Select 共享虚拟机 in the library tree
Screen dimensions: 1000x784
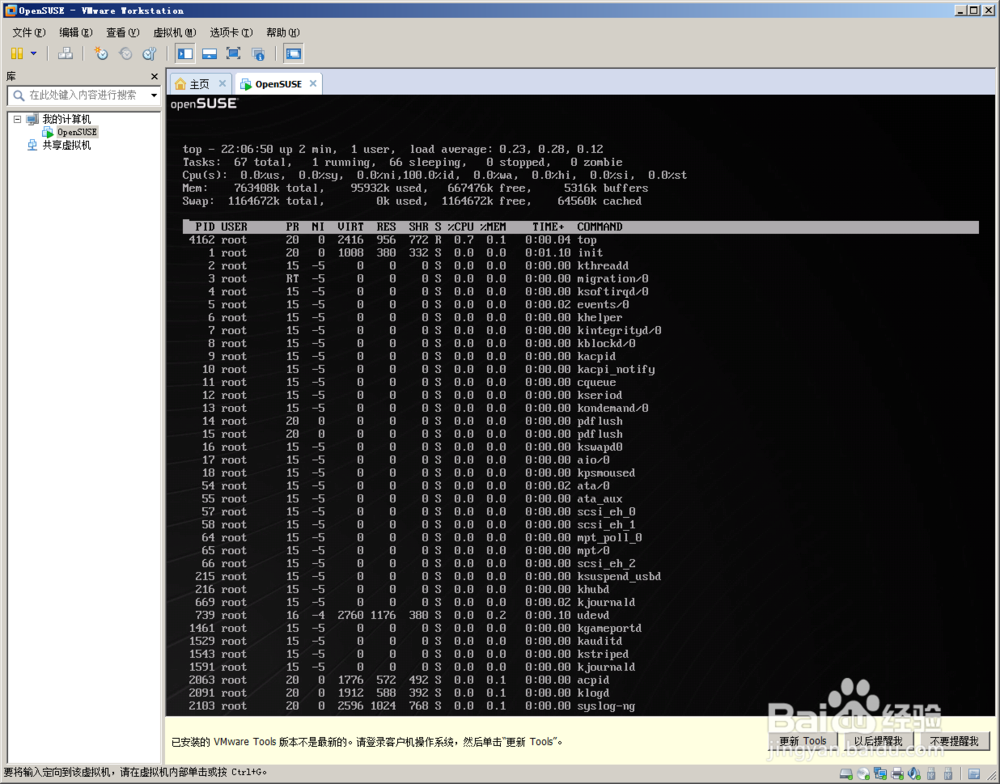pyautogui.click(x=66, y=145)
